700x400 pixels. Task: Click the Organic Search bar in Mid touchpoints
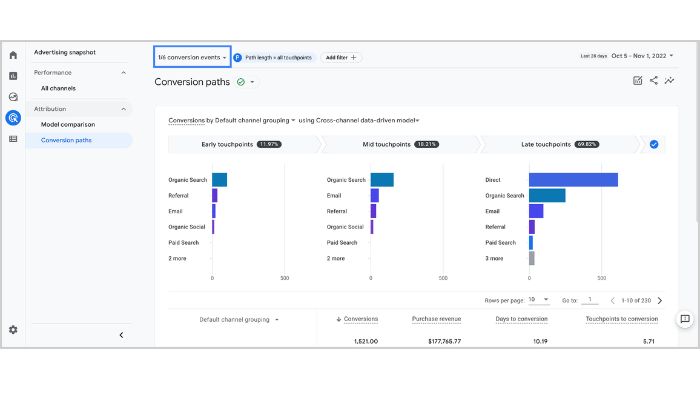pos(382,180)
